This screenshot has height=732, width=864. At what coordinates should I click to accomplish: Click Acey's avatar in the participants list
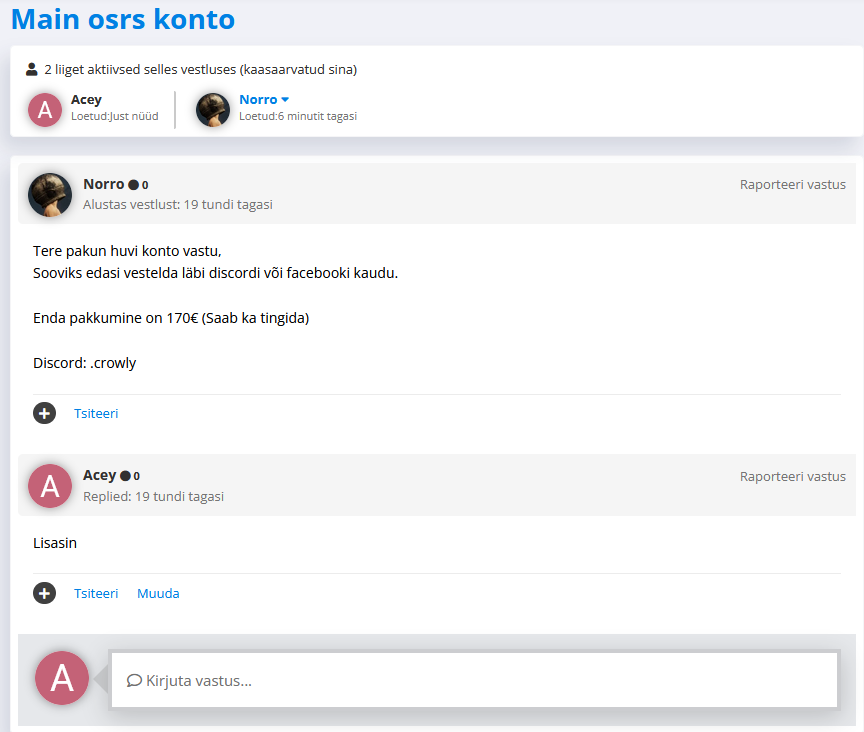pyautogui.click(x=45, y=109)
